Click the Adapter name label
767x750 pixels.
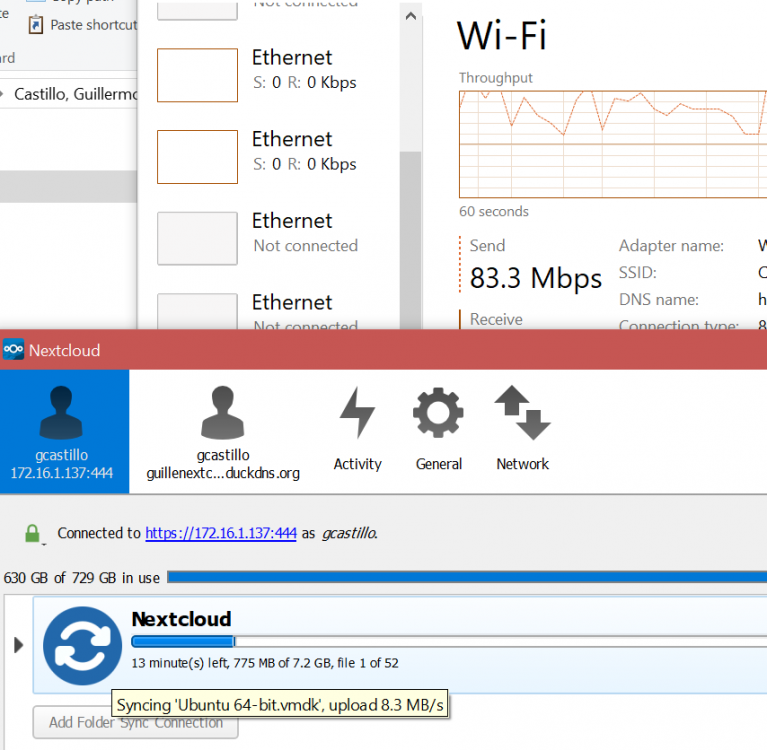(671, 246)
